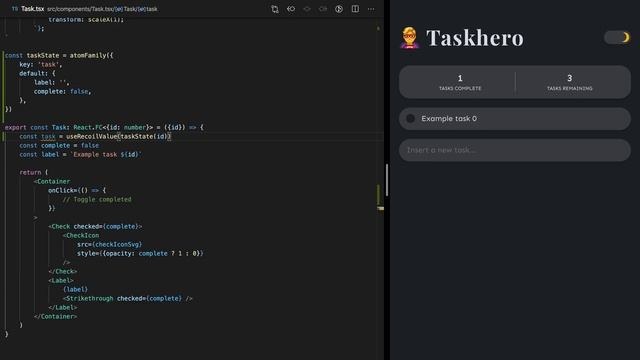Click the Tasks Remaining counter
640x360 pixels.
[569, 82]
